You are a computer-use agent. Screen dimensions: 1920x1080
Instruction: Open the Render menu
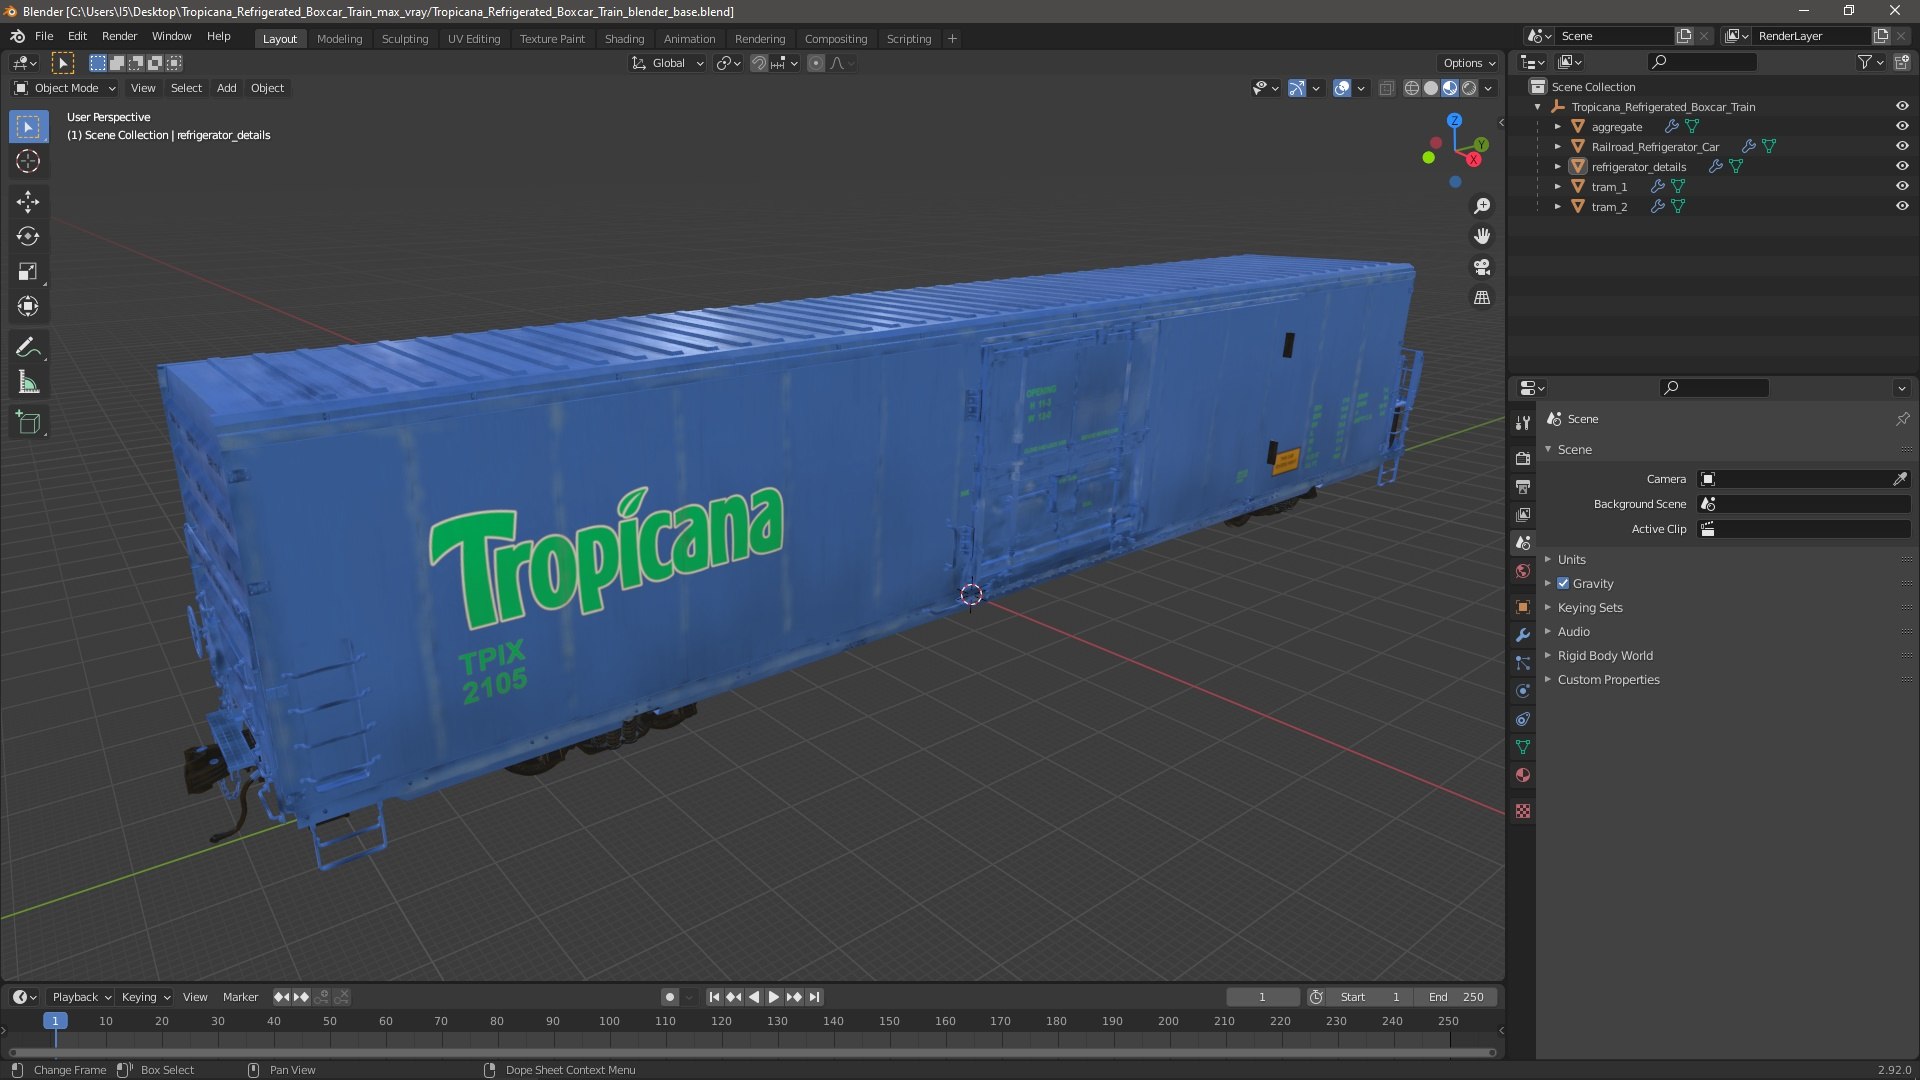[x=119, y=36]
